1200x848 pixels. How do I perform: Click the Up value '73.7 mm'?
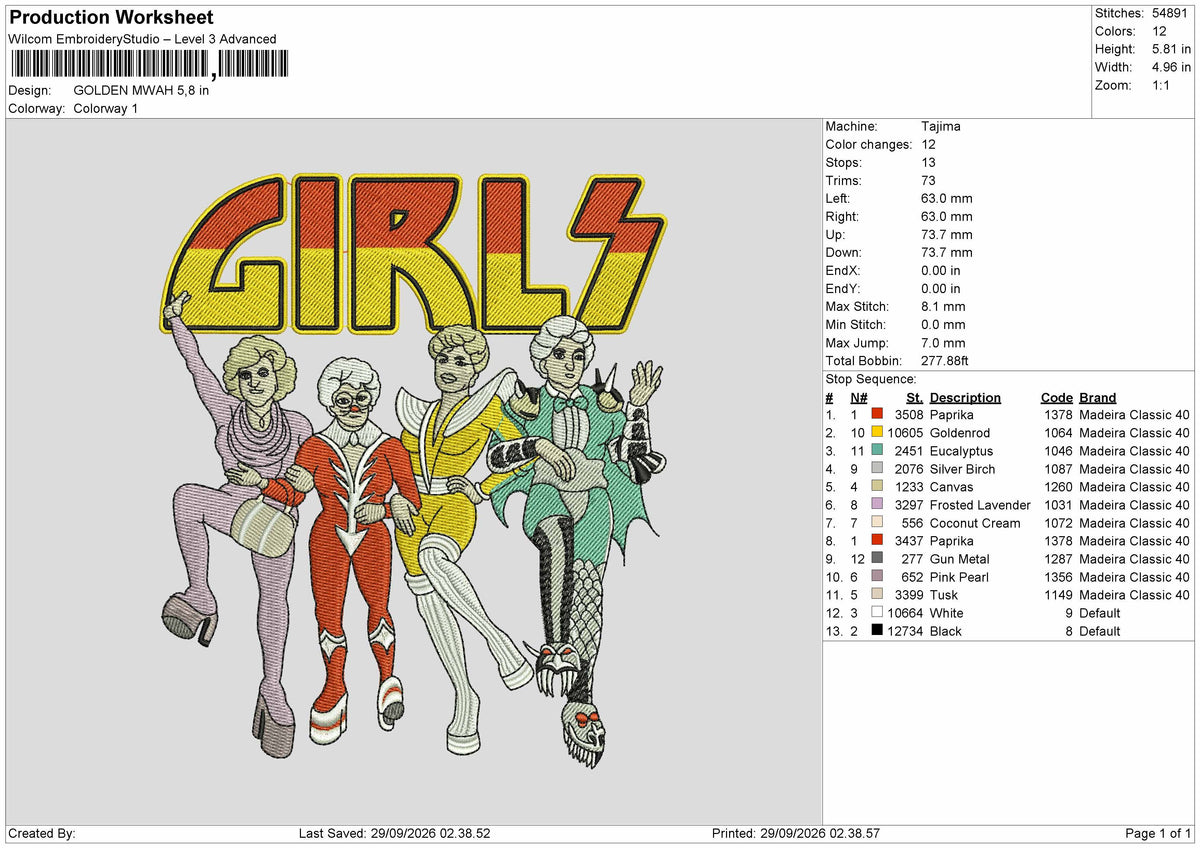coord(946,234)
